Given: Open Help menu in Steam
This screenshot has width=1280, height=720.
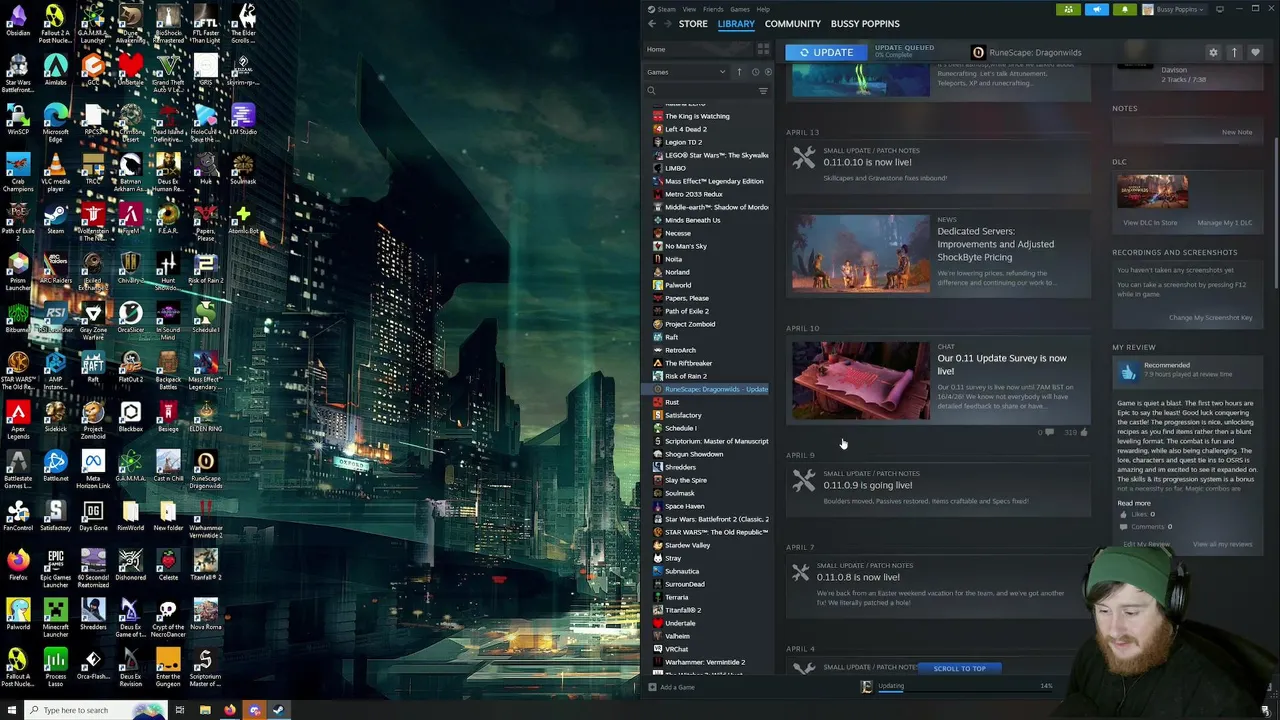Looking at the screenshot, I should (763, 9).
